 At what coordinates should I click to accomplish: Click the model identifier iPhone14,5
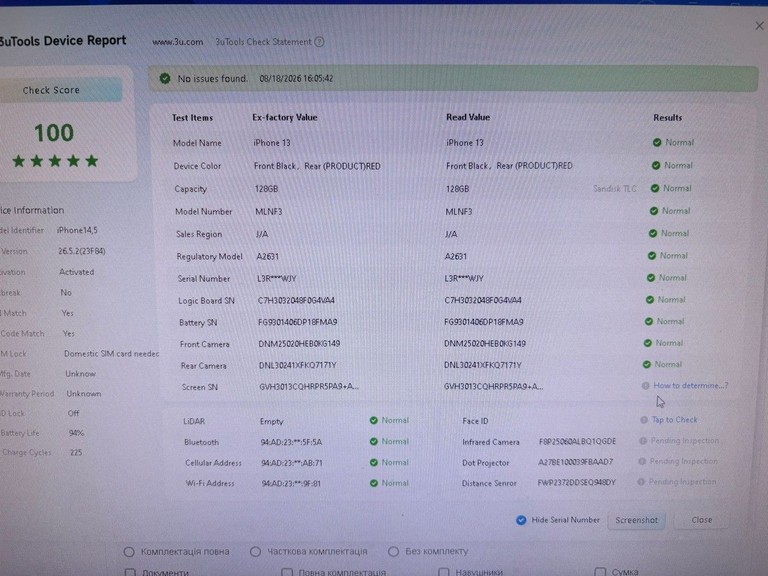click(x=77, y=230)
